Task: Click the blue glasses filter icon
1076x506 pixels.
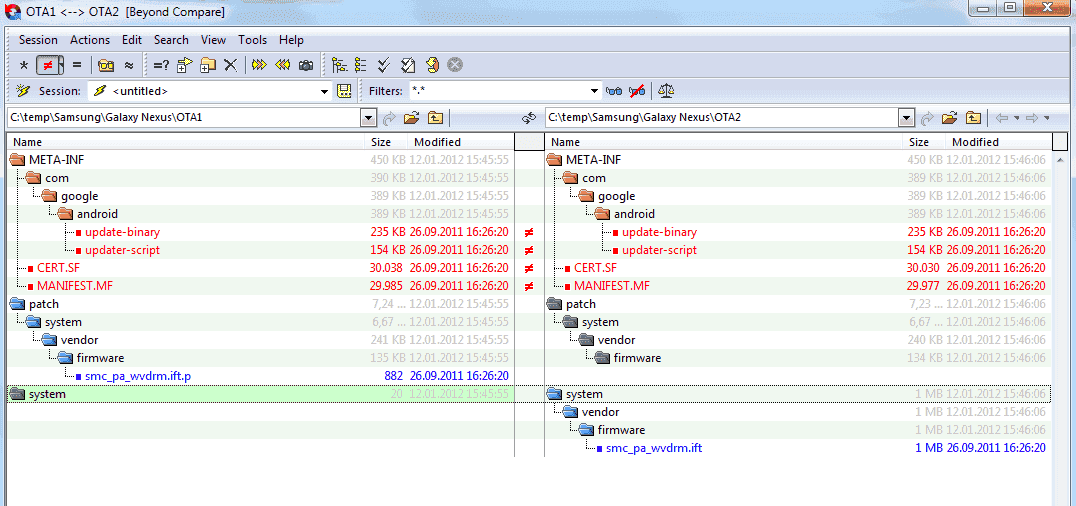Action: click(x=613, y=91)
